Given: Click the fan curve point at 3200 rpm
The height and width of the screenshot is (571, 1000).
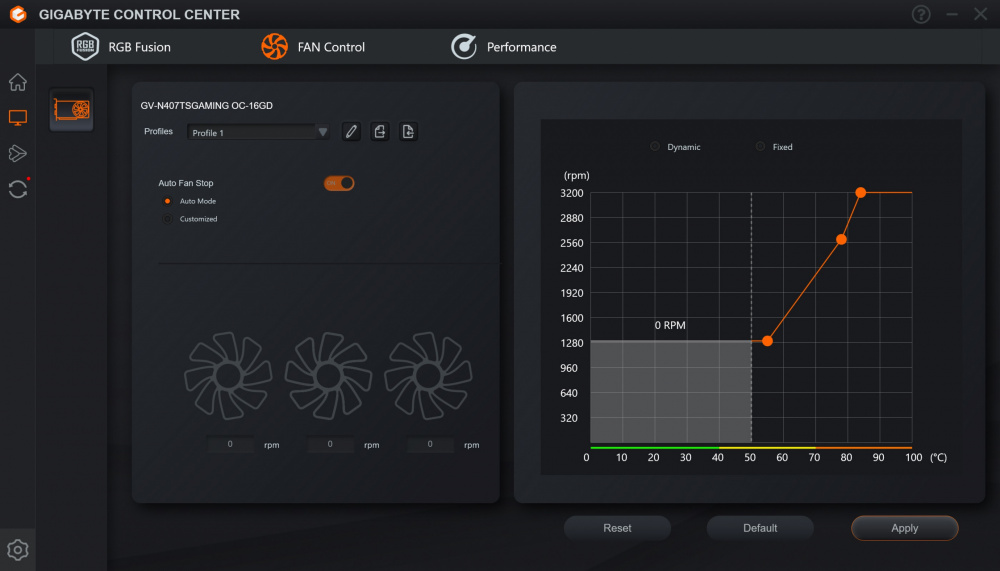Looking at the screenshot, I should point(860,192).
